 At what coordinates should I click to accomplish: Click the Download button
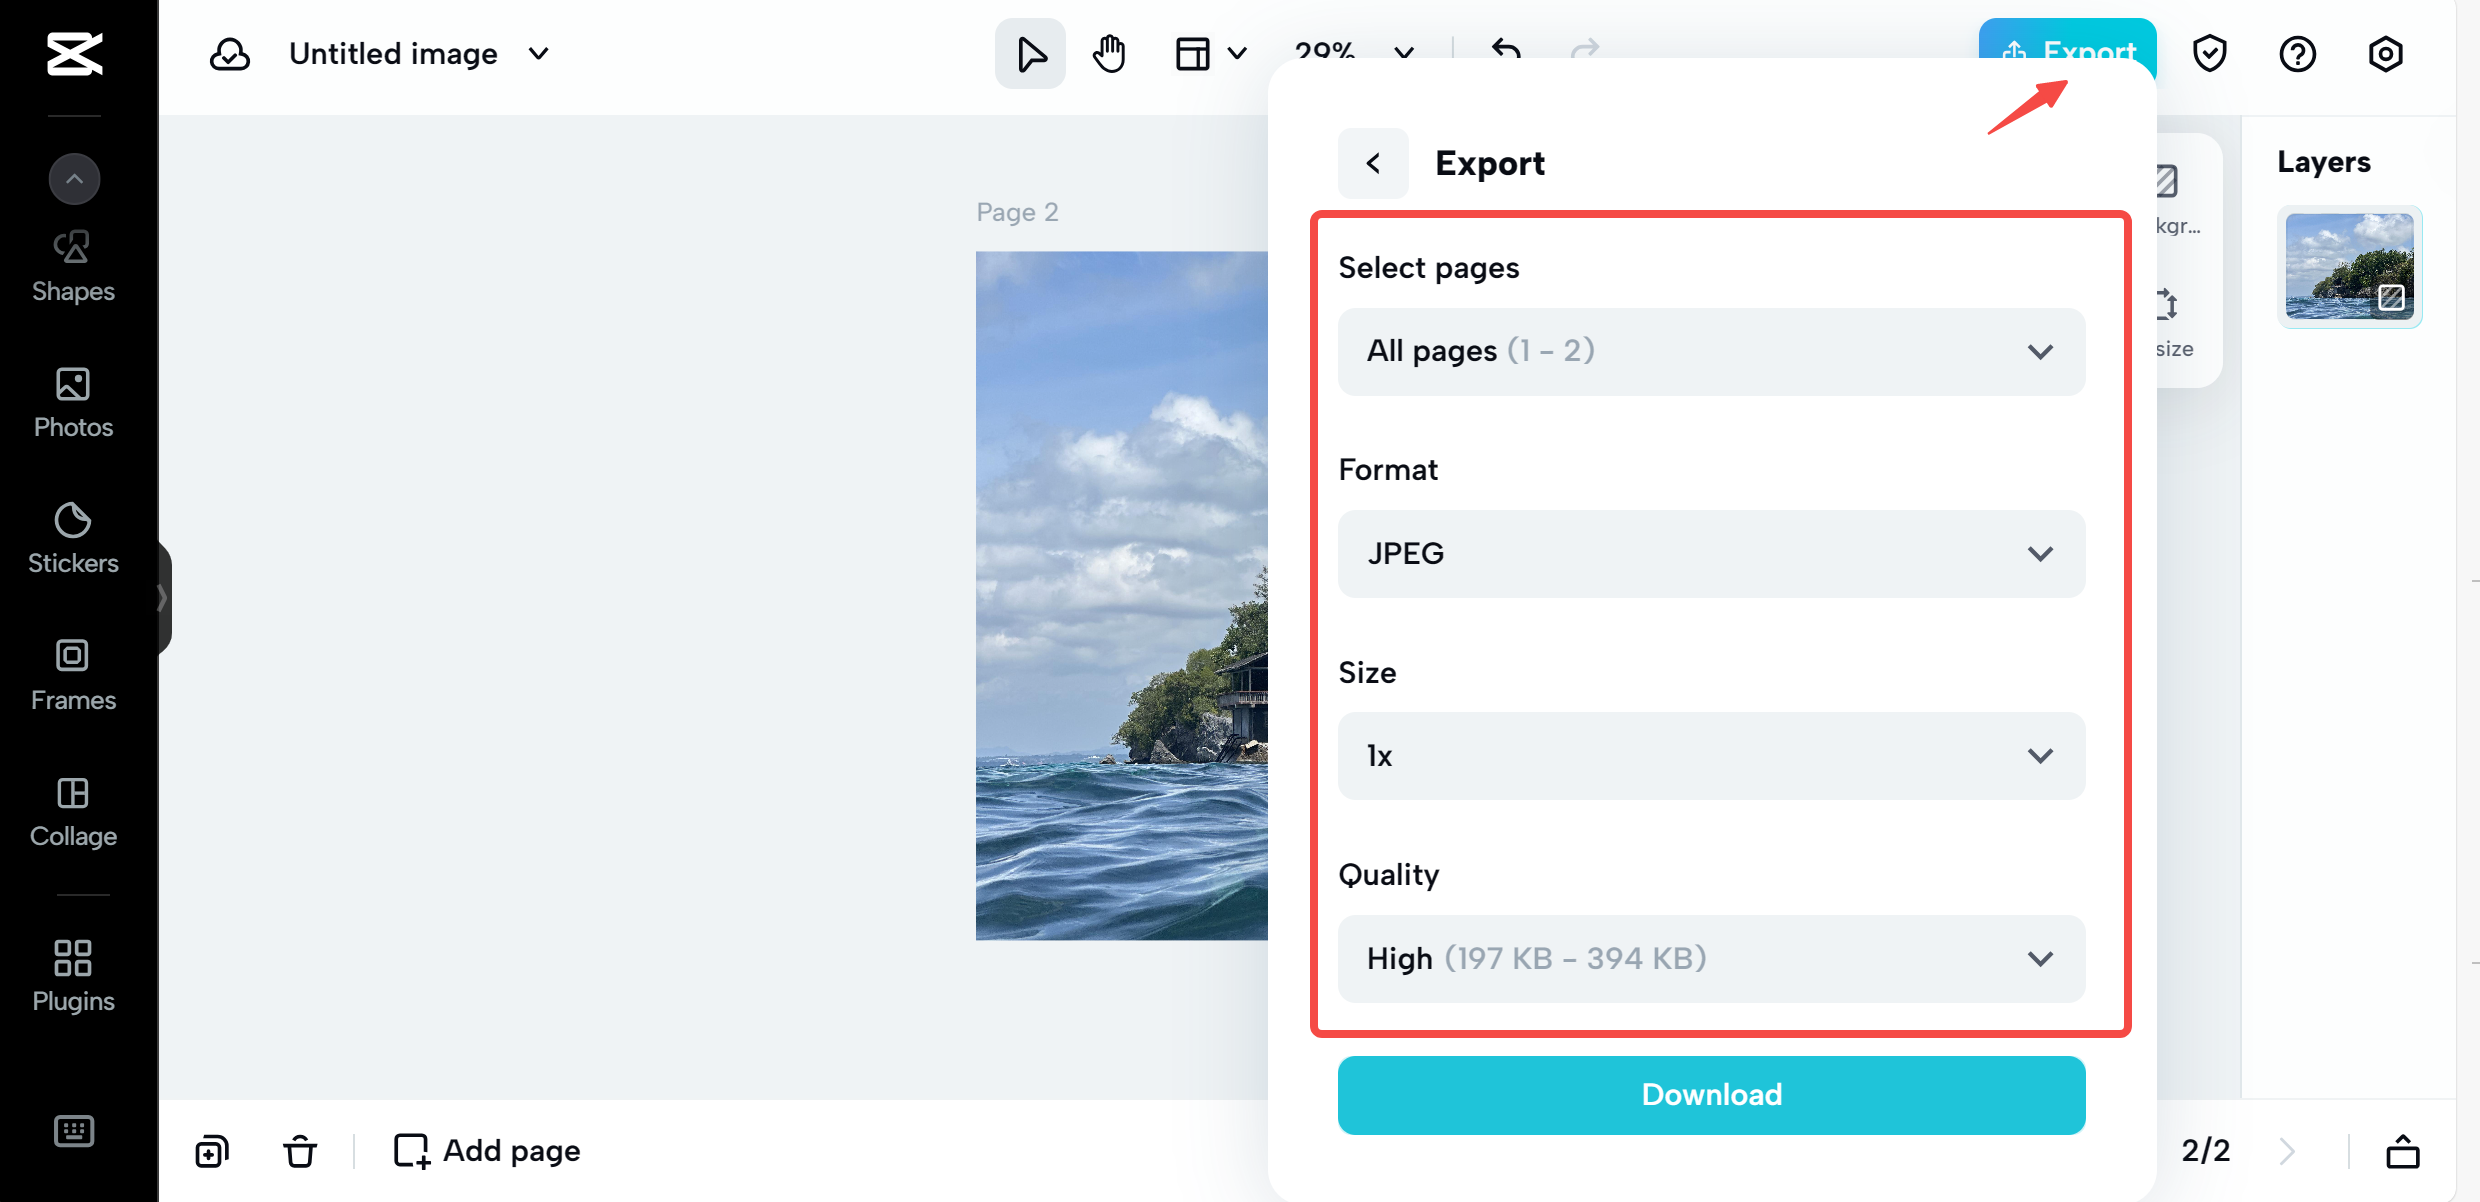(1710, 1094)
